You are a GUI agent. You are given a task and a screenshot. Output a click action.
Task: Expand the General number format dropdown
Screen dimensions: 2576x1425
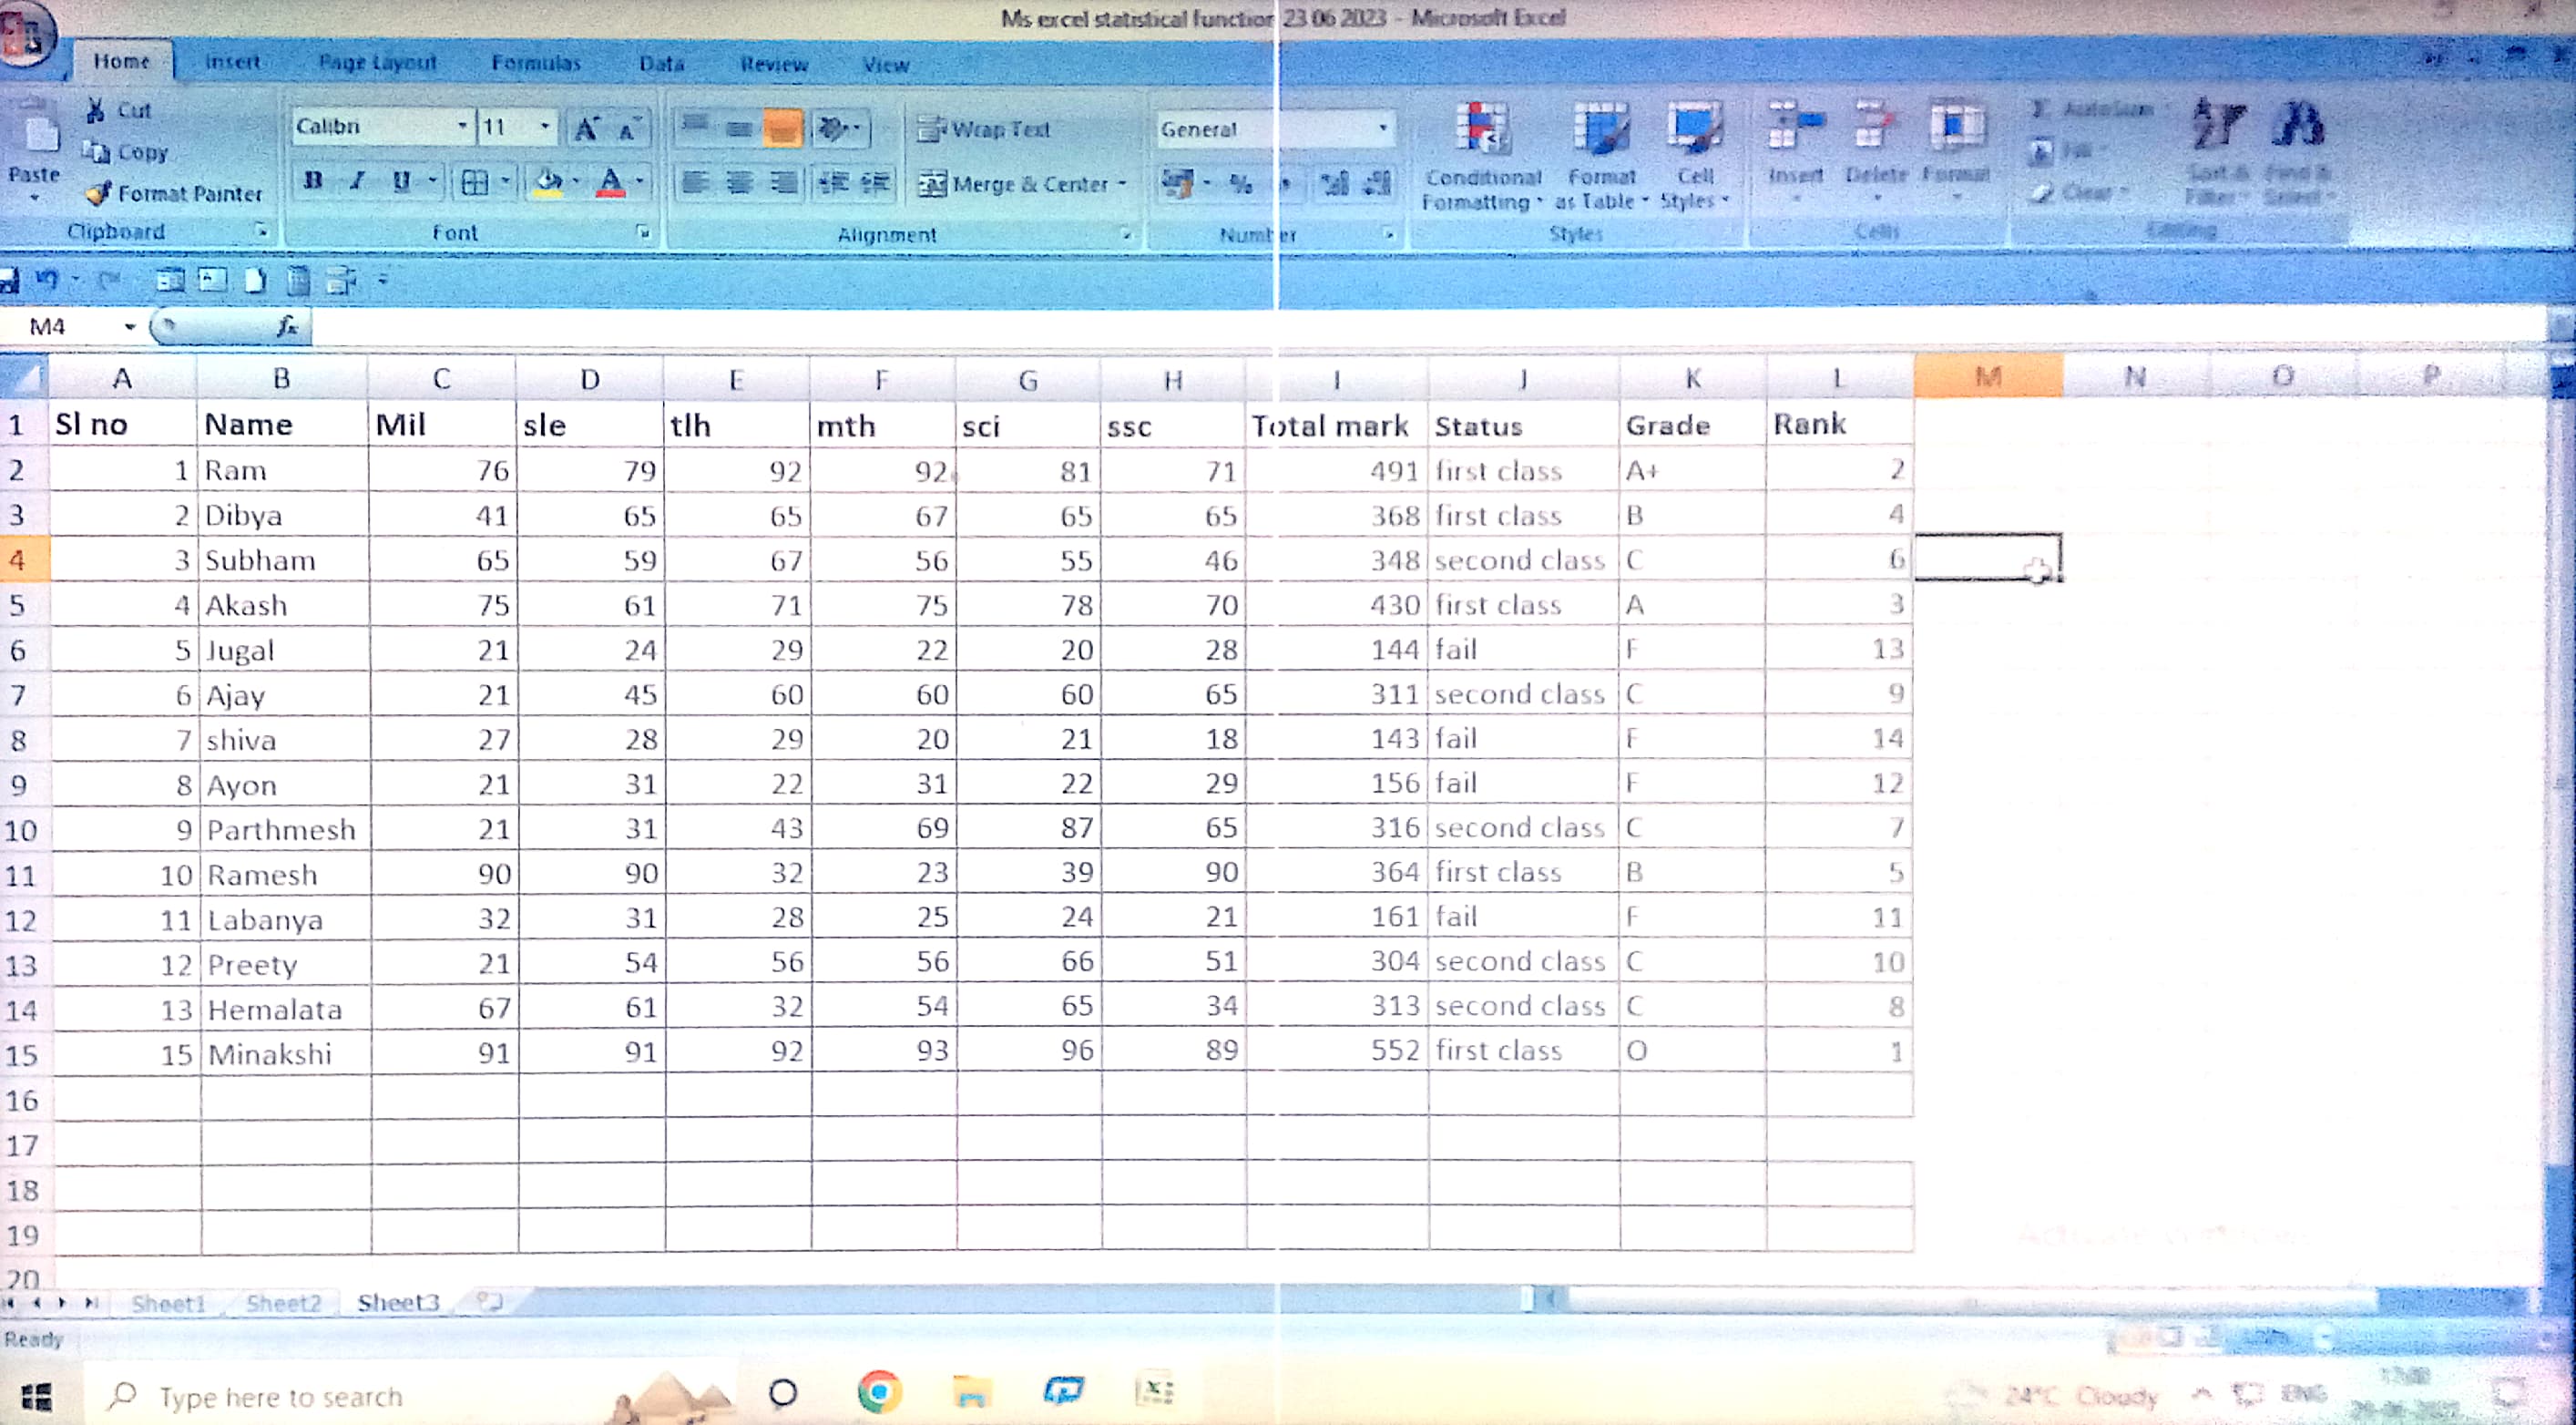pyautogui.click(x=1382, y=128)
